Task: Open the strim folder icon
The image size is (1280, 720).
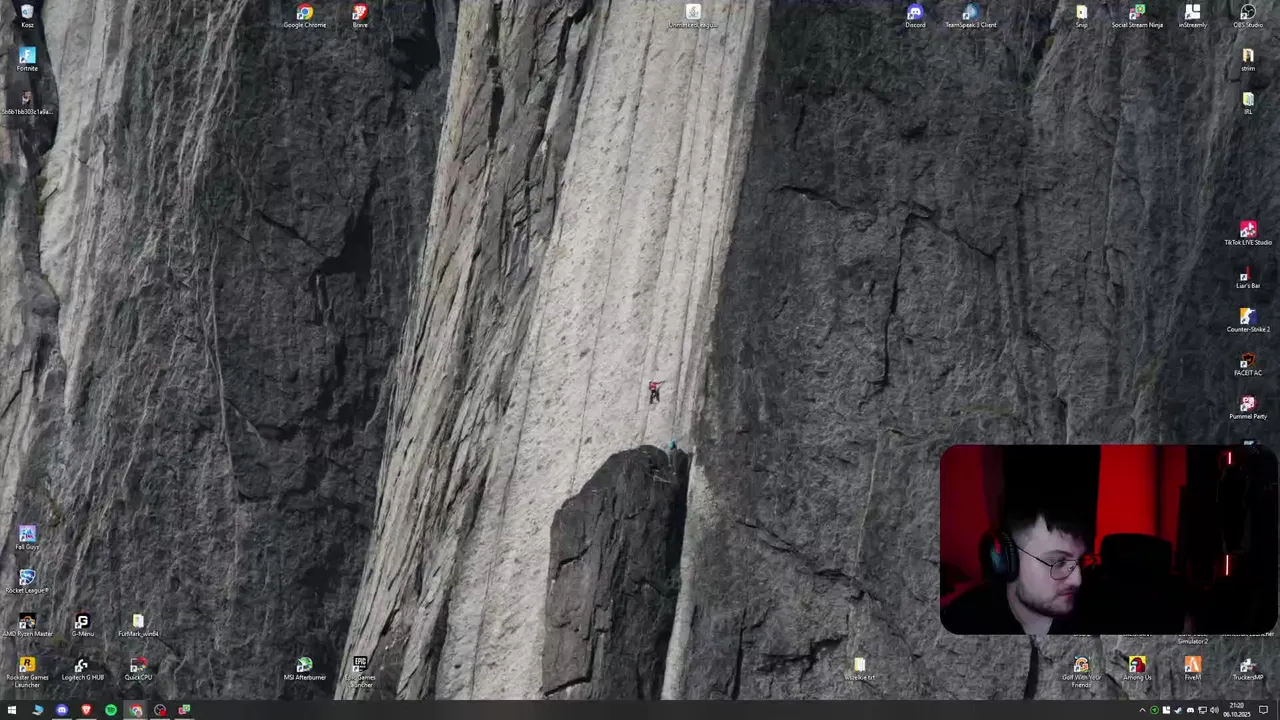Action: 1248,59
